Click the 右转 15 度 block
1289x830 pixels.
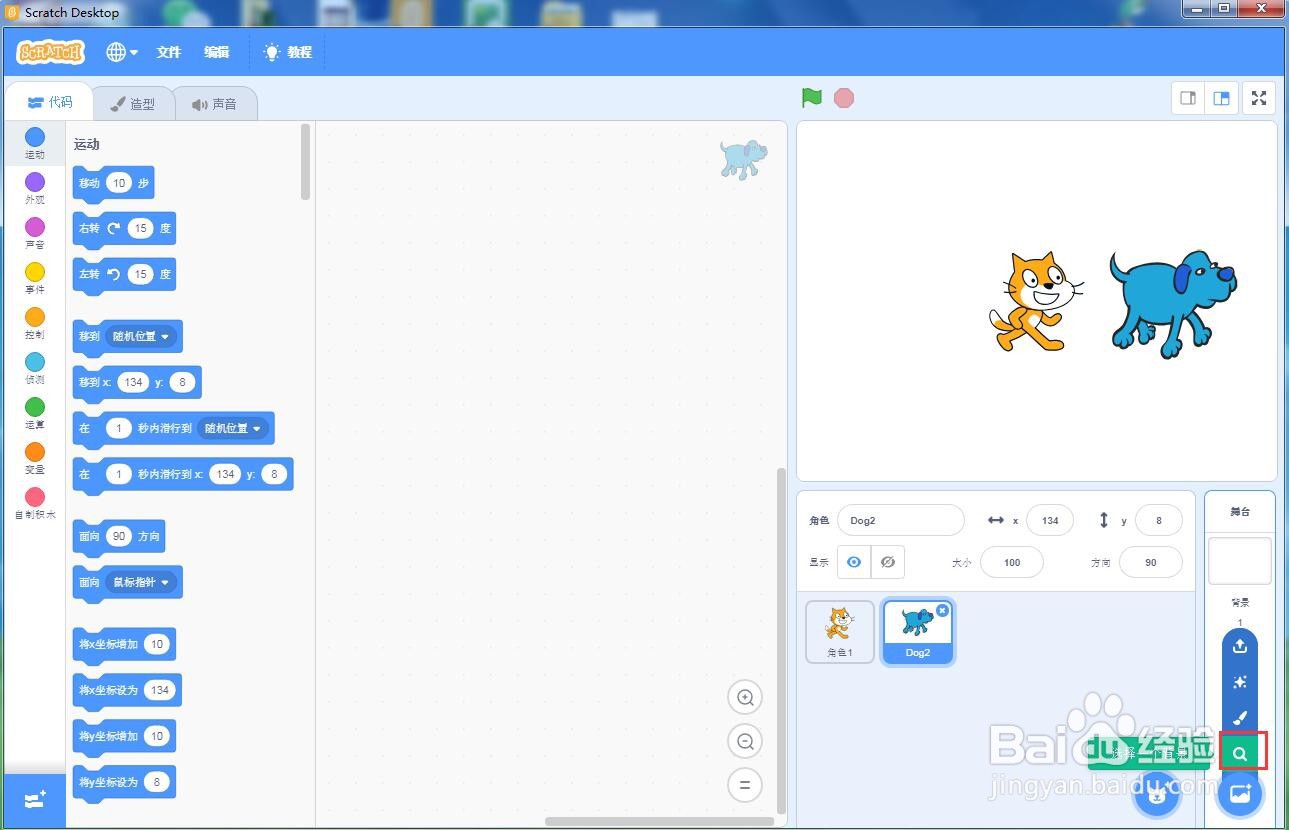pos(124,229)
